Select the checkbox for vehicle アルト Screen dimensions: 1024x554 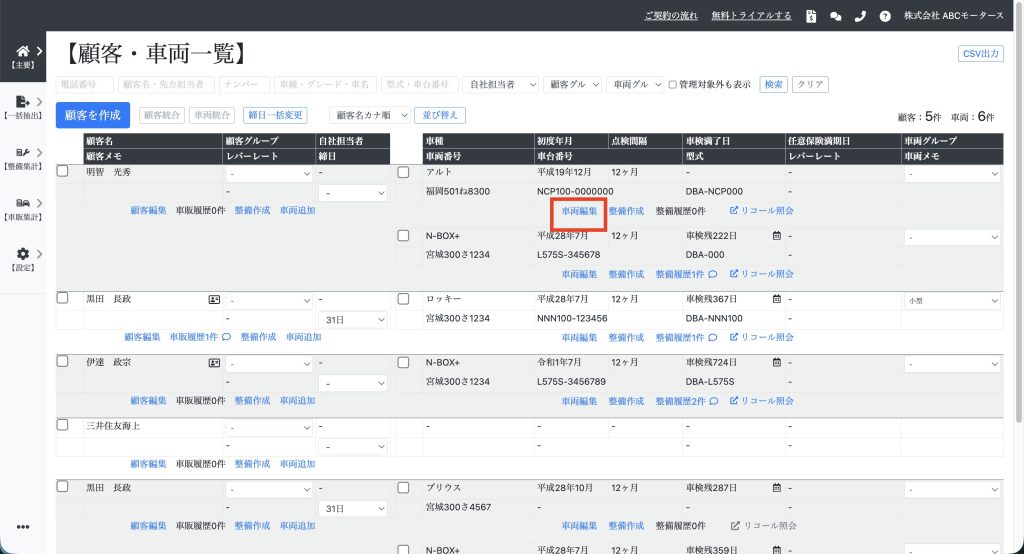404,172
